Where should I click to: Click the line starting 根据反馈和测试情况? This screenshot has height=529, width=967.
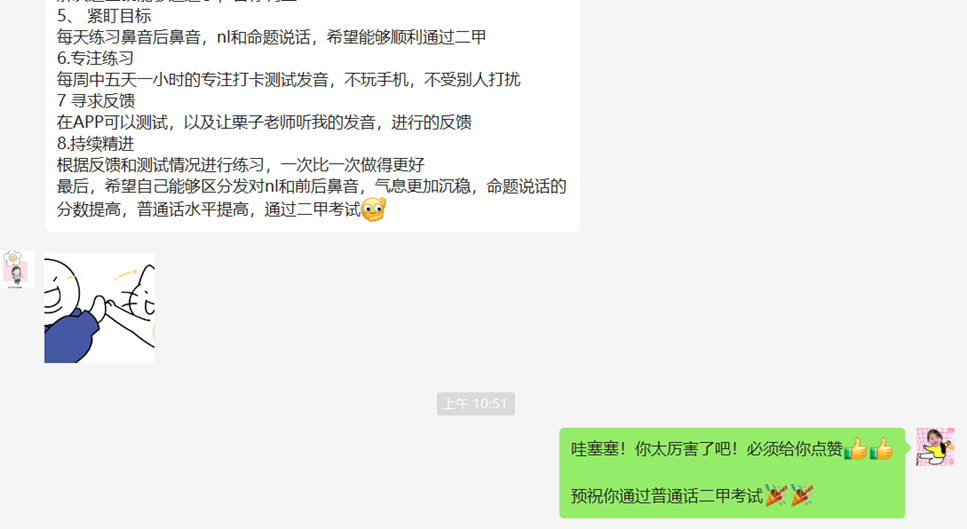pos(241,165)
